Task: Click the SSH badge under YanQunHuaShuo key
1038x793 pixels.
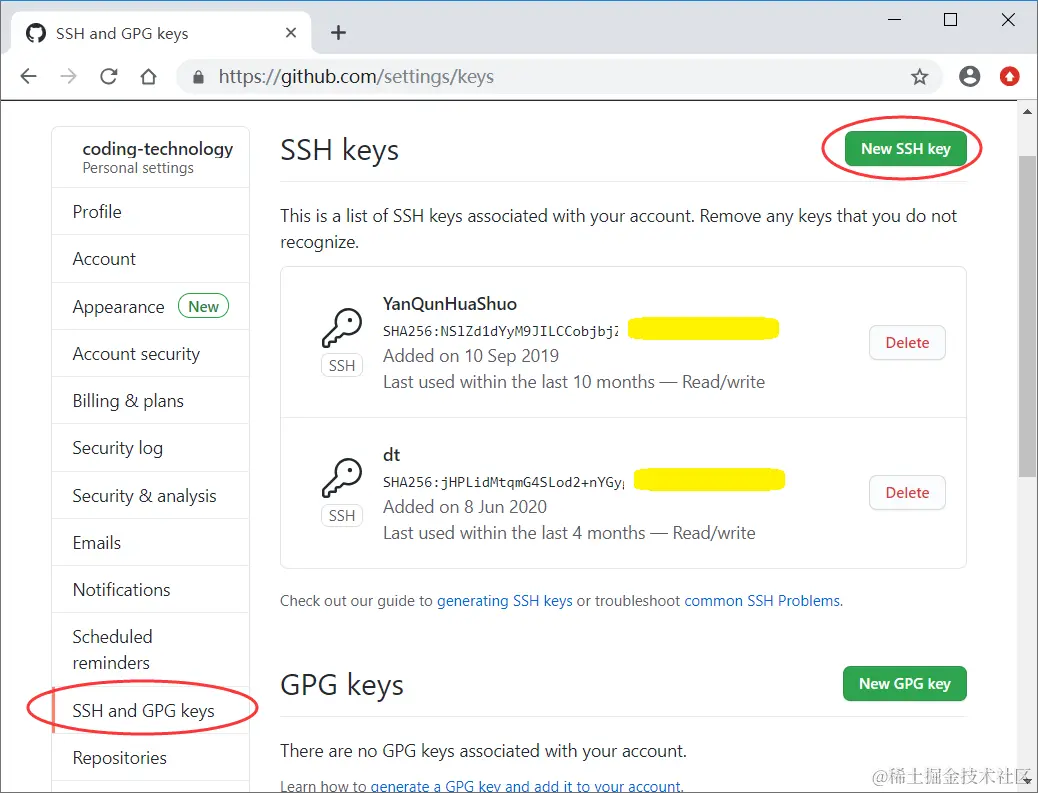Action: 342,365
